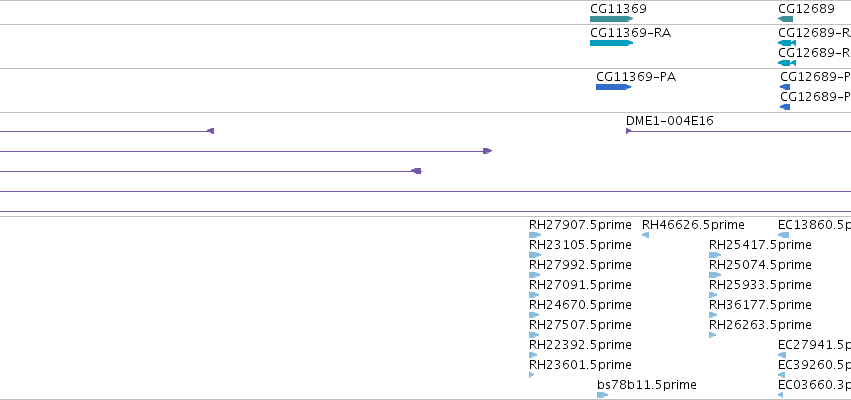This screenshot has width=851, height=400.
Task: Open the CG11369-RA label
Action: [631, 33]
